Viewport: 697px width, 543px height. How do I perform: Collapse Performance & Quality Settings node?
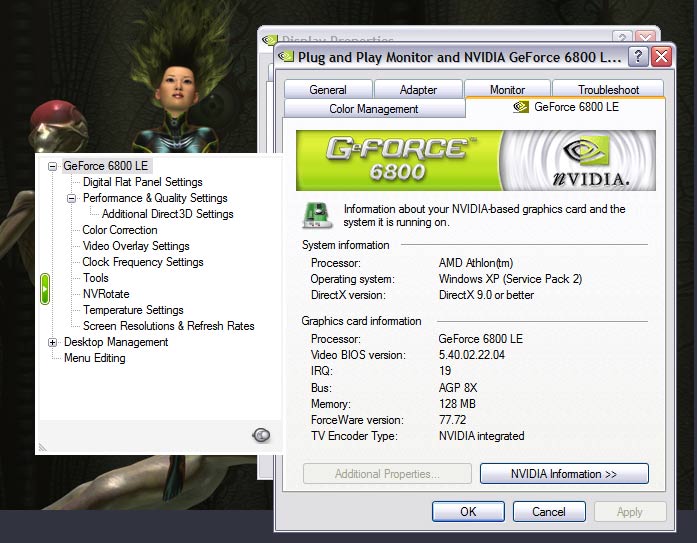pyautogui.click(x=71, y=198)
